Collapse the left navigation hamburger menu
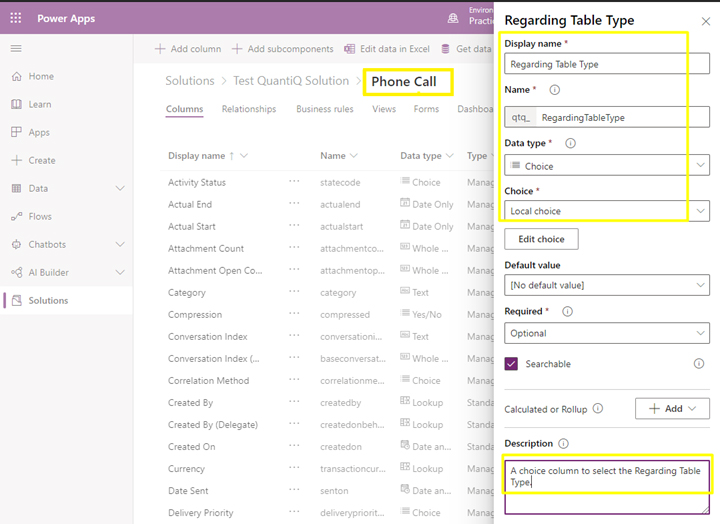Viewport: 720px width, 524px height. (16, 48)
